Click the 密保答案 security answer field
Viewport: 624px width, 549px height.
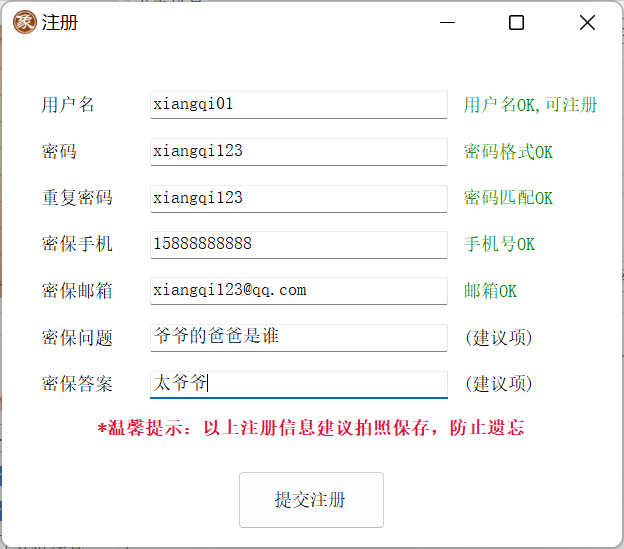(298, 384)
